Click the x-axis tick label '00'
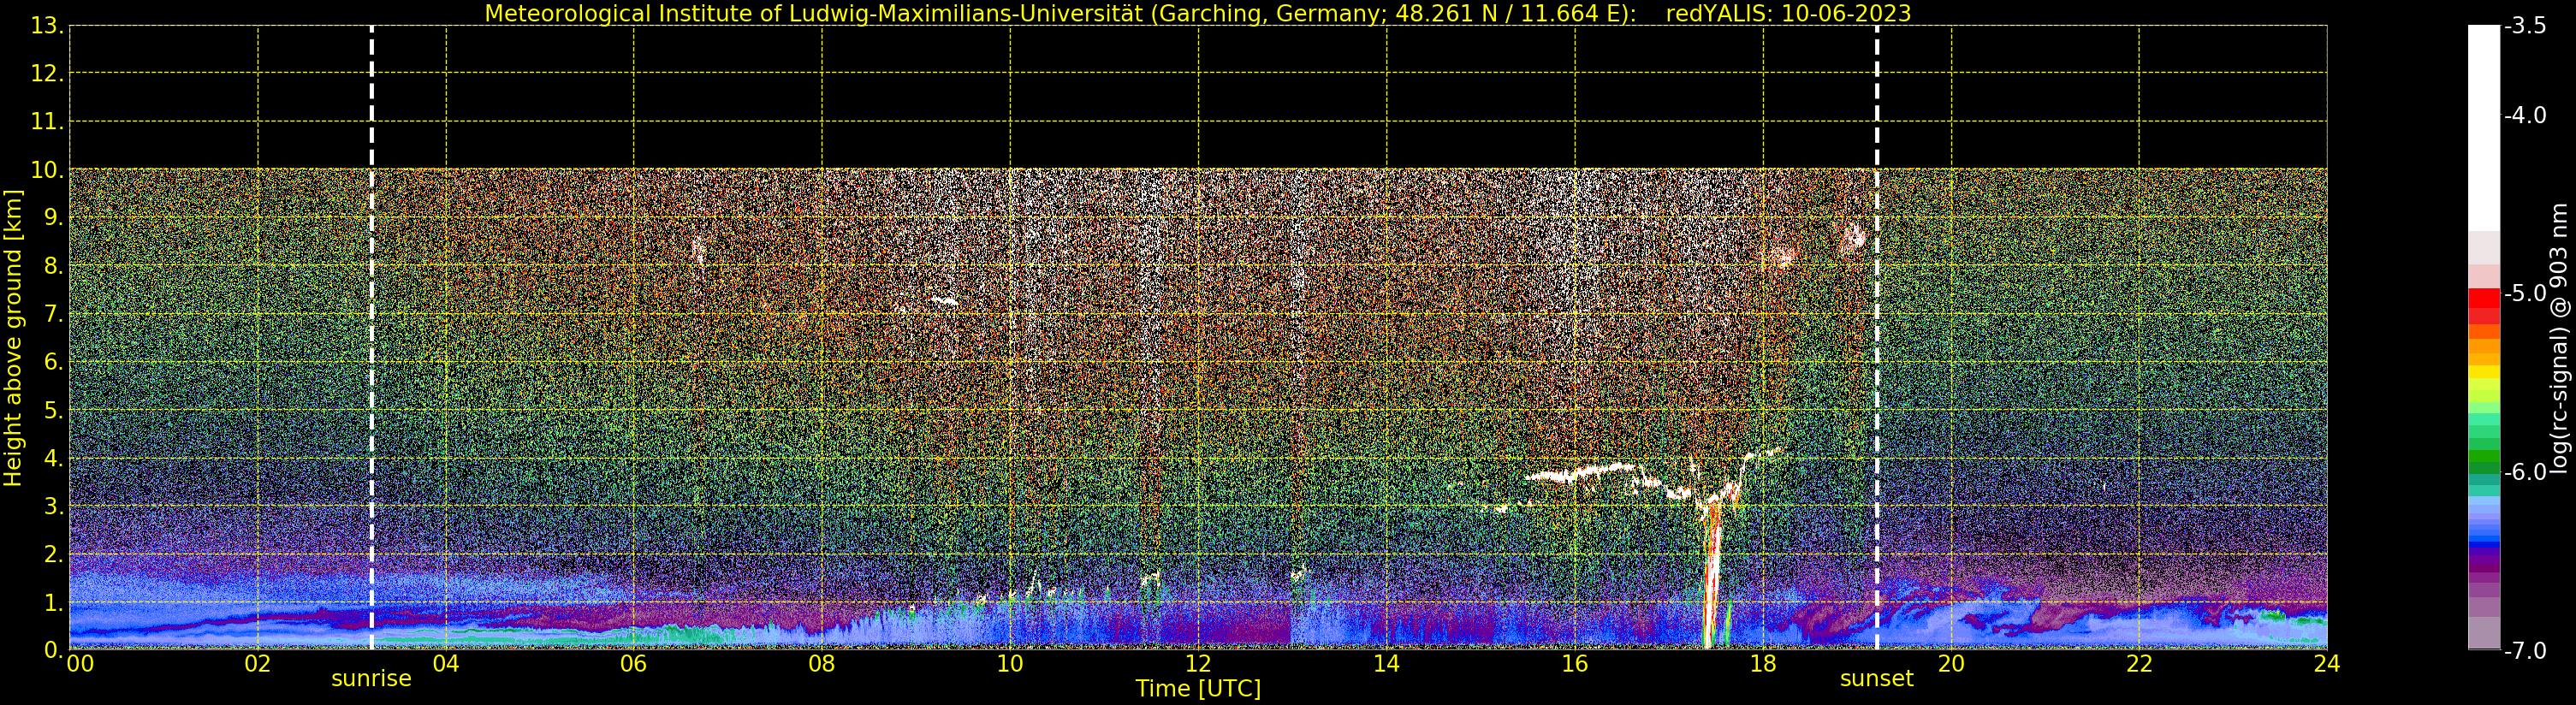This screenshot has width=2576, height=705. [80, 664]
